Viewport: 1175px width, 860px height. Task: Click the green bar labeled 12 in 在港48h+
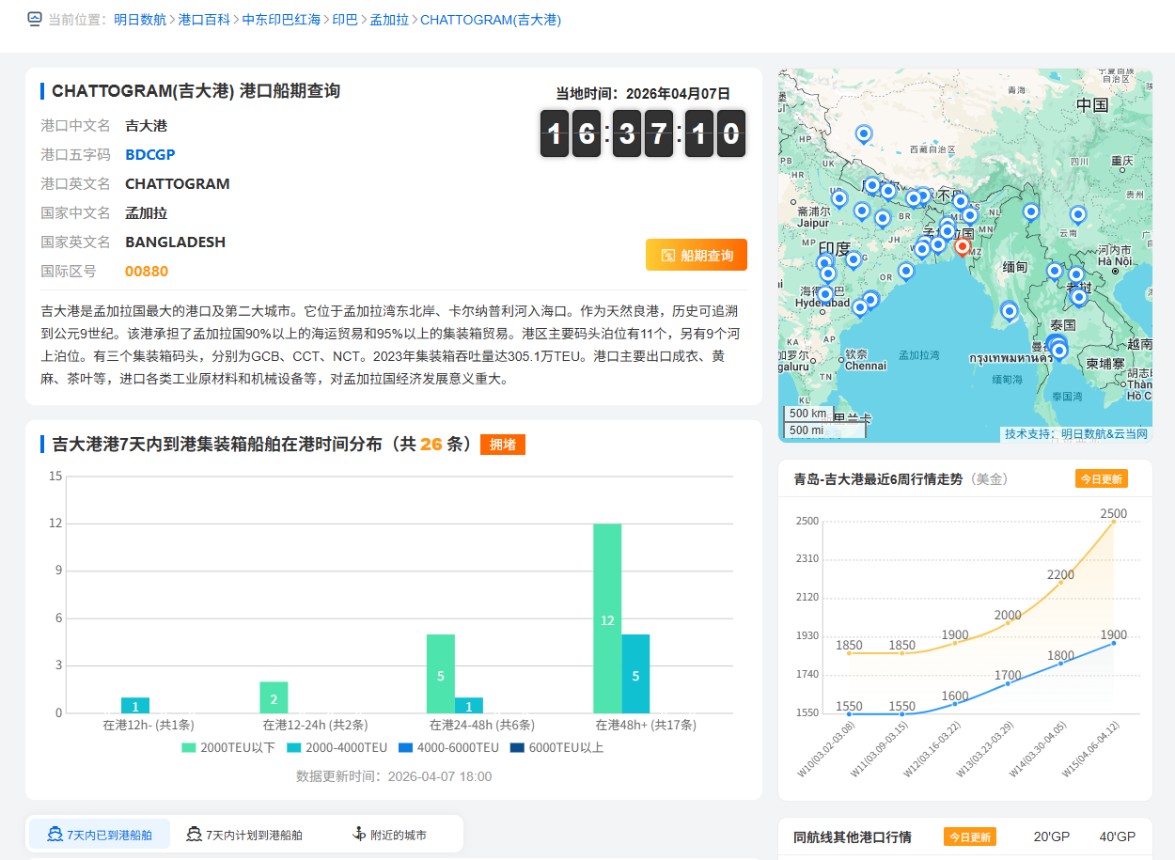coord(607,618)
